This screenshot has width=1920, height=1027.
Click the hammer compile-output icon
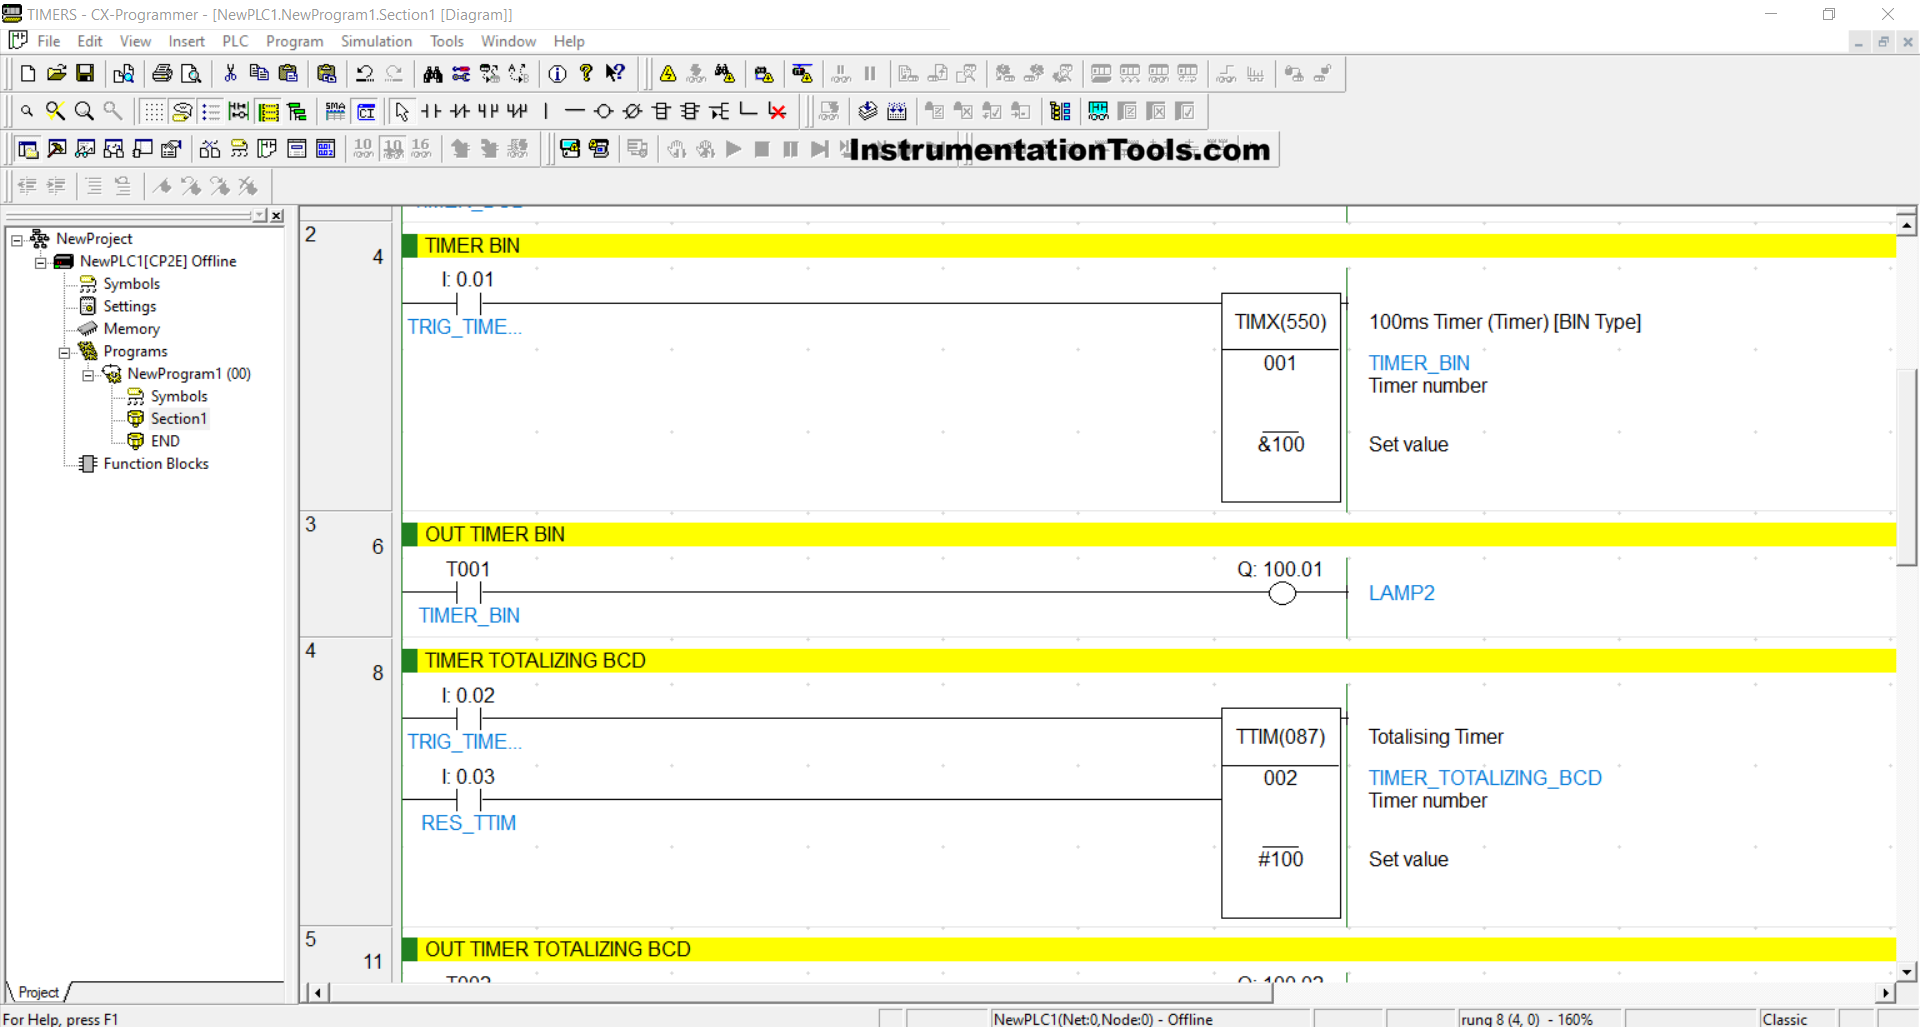click(x=57, y=149)
